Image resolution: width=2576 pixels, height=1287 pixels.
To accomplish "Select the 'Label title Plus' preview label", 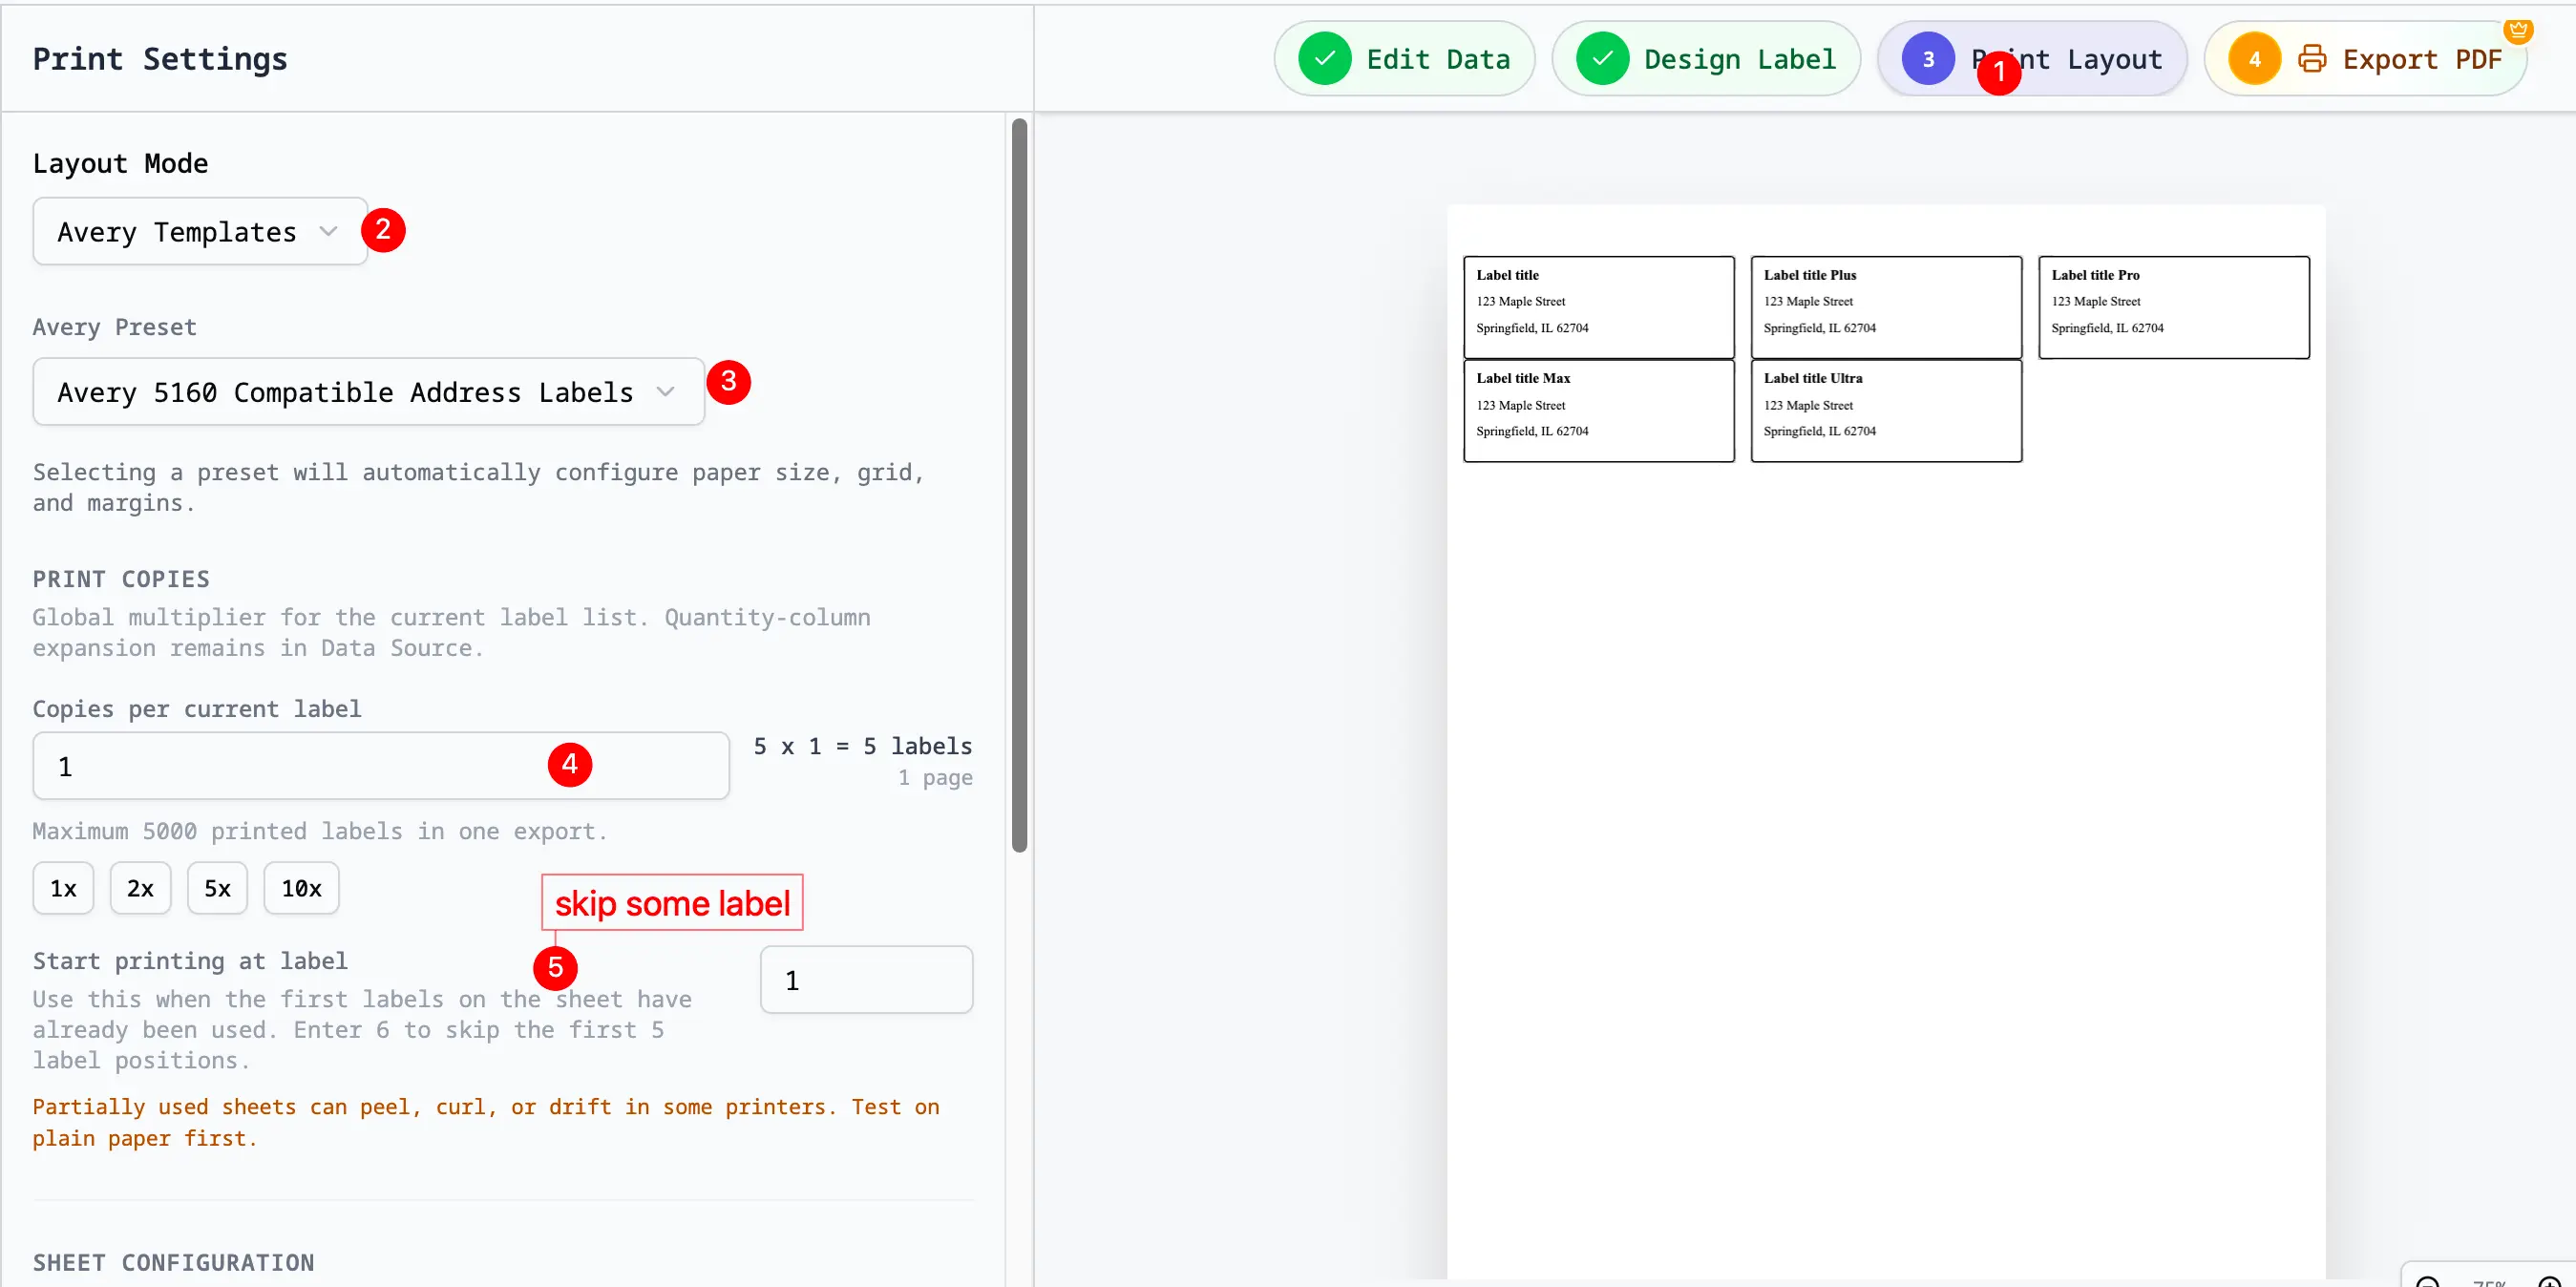I will coord(1886,307).
